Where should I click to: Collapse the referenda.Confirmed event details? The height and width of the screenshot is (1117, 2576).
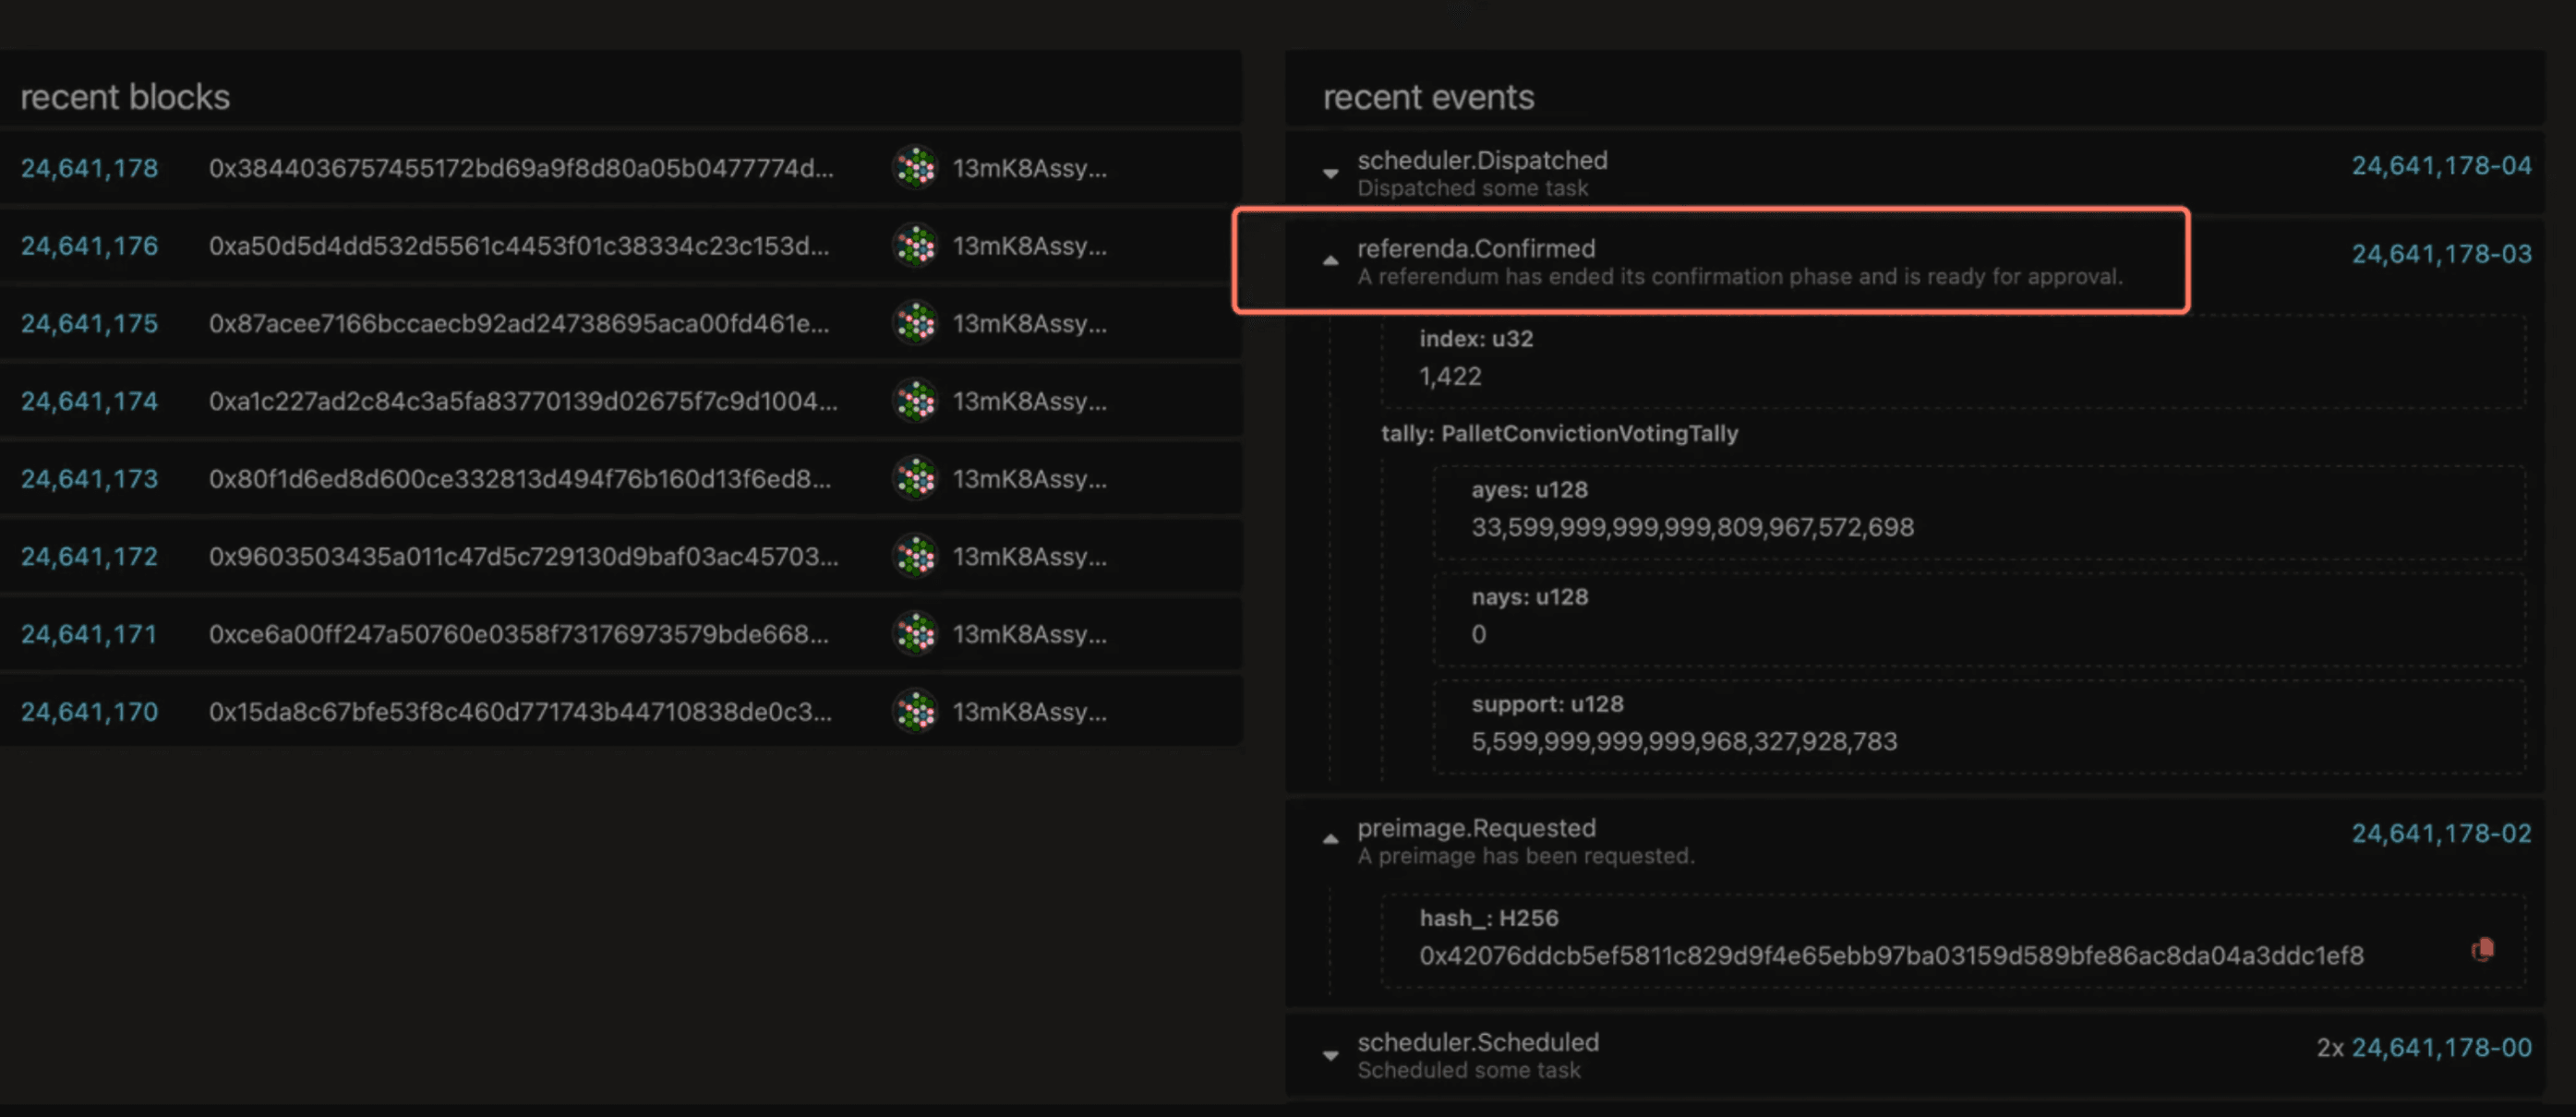click(1330, 261)
